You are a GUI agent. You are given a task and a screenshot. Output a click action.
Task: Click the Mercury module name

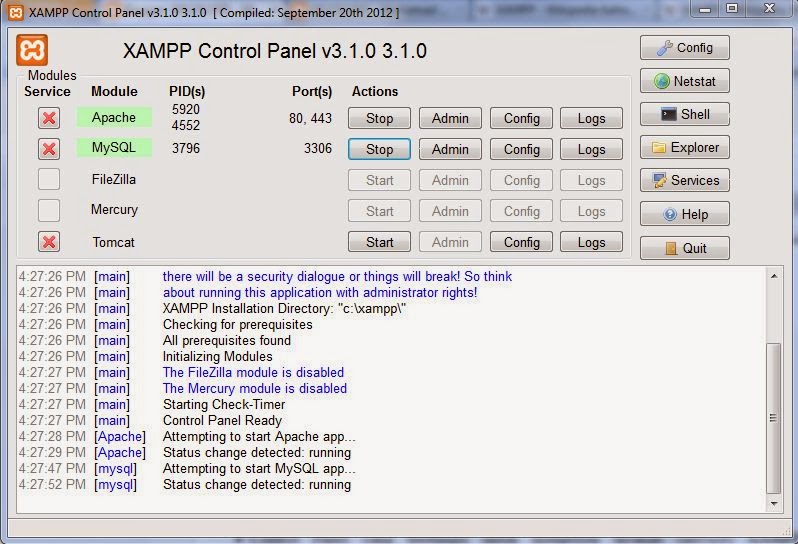tap(114, 210)
